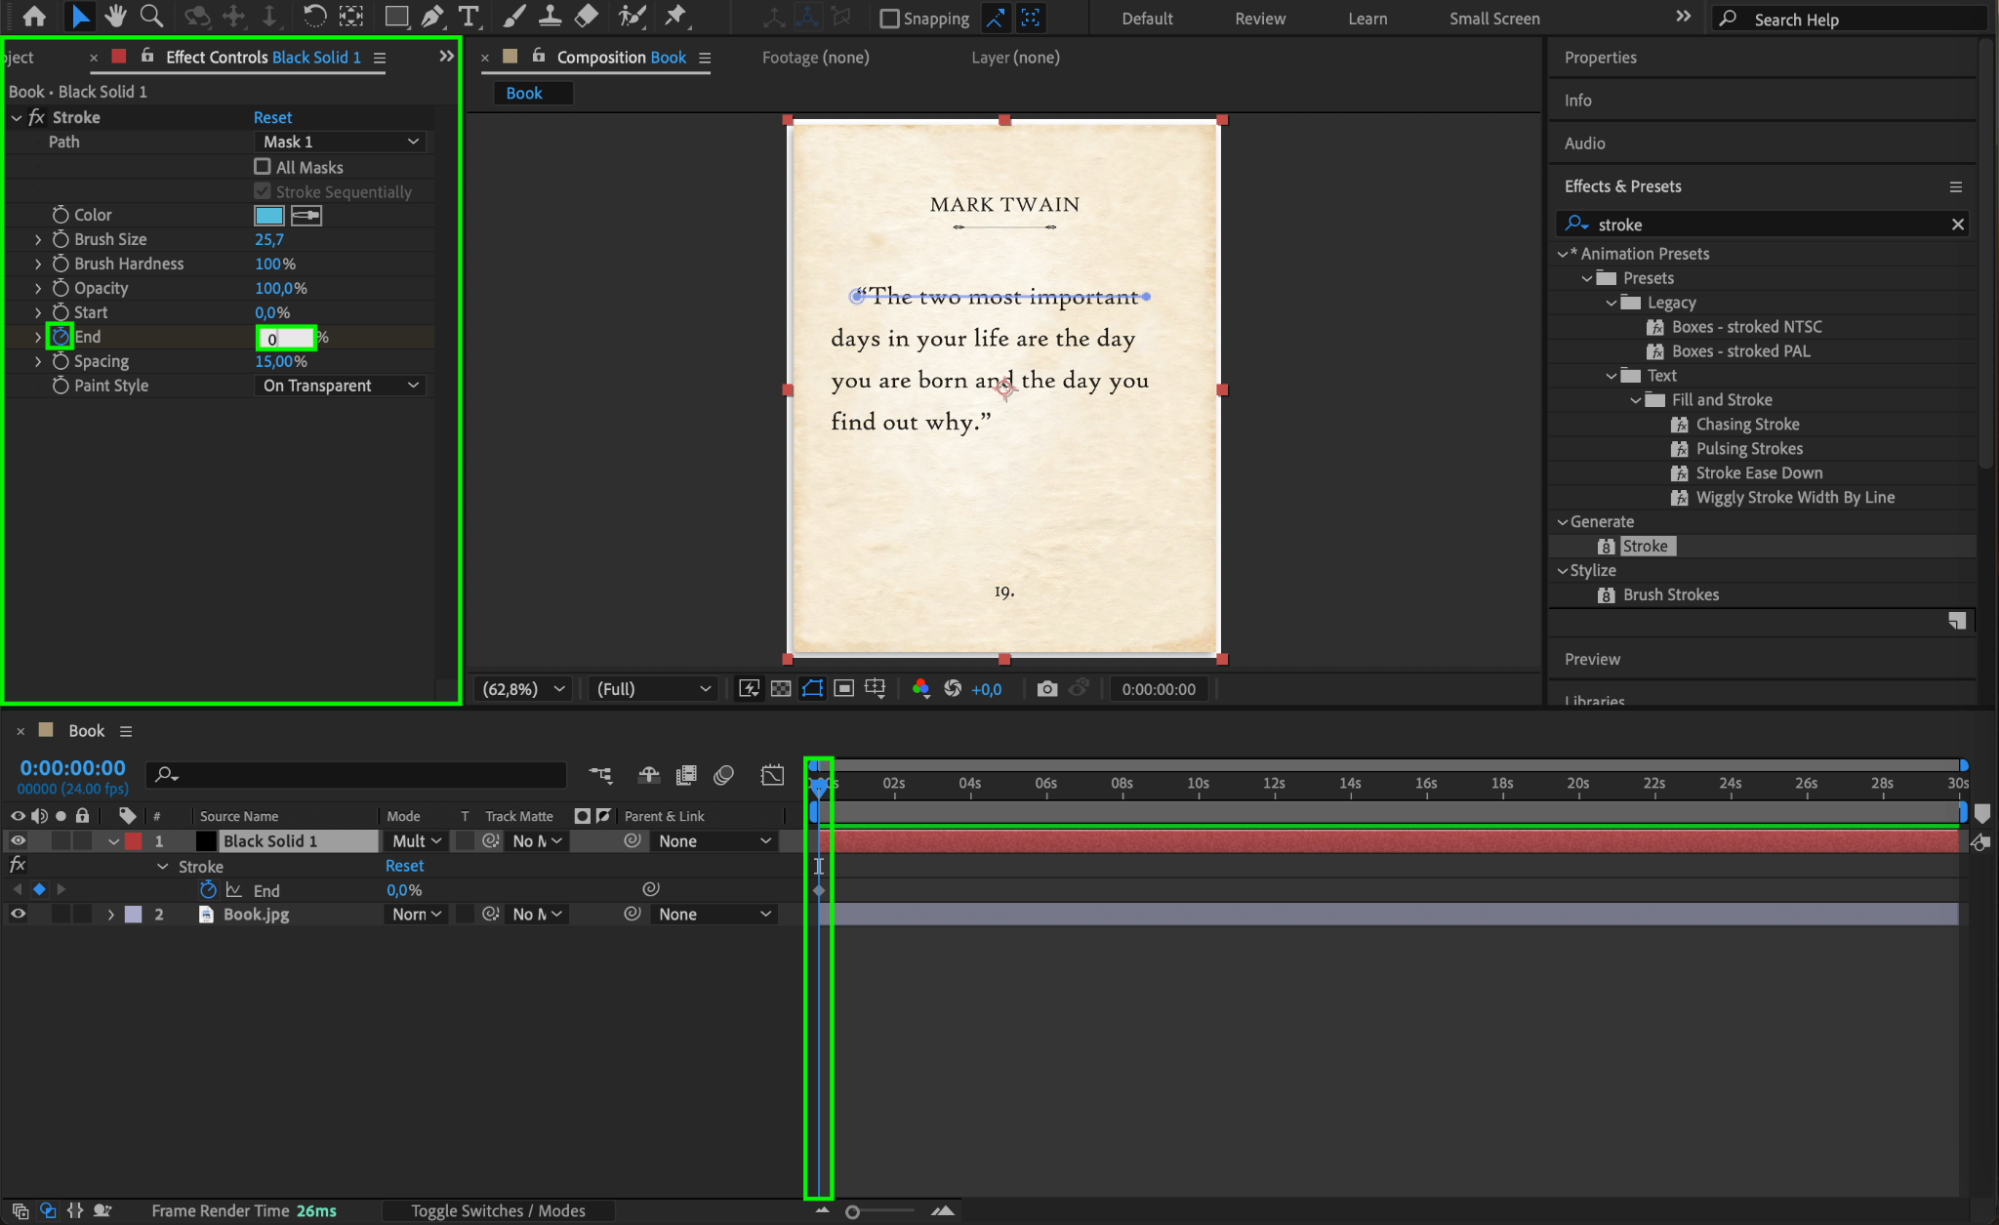Open the Path Mask 1 dropdown
1999x1225 pixels.
tap(340, 142)
